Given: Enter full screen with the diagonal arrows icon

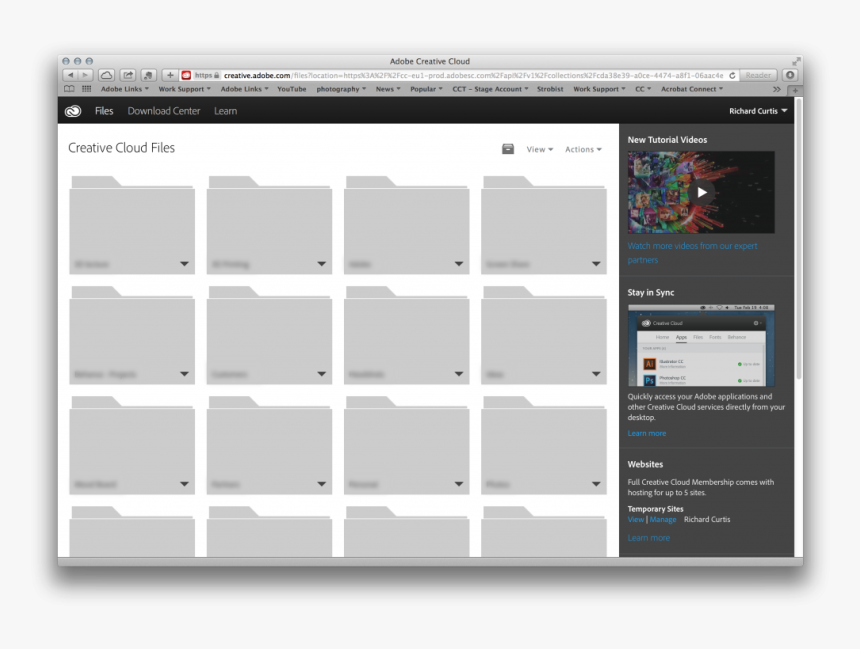Looking at the screenshot, I should [x=796, y=61].
